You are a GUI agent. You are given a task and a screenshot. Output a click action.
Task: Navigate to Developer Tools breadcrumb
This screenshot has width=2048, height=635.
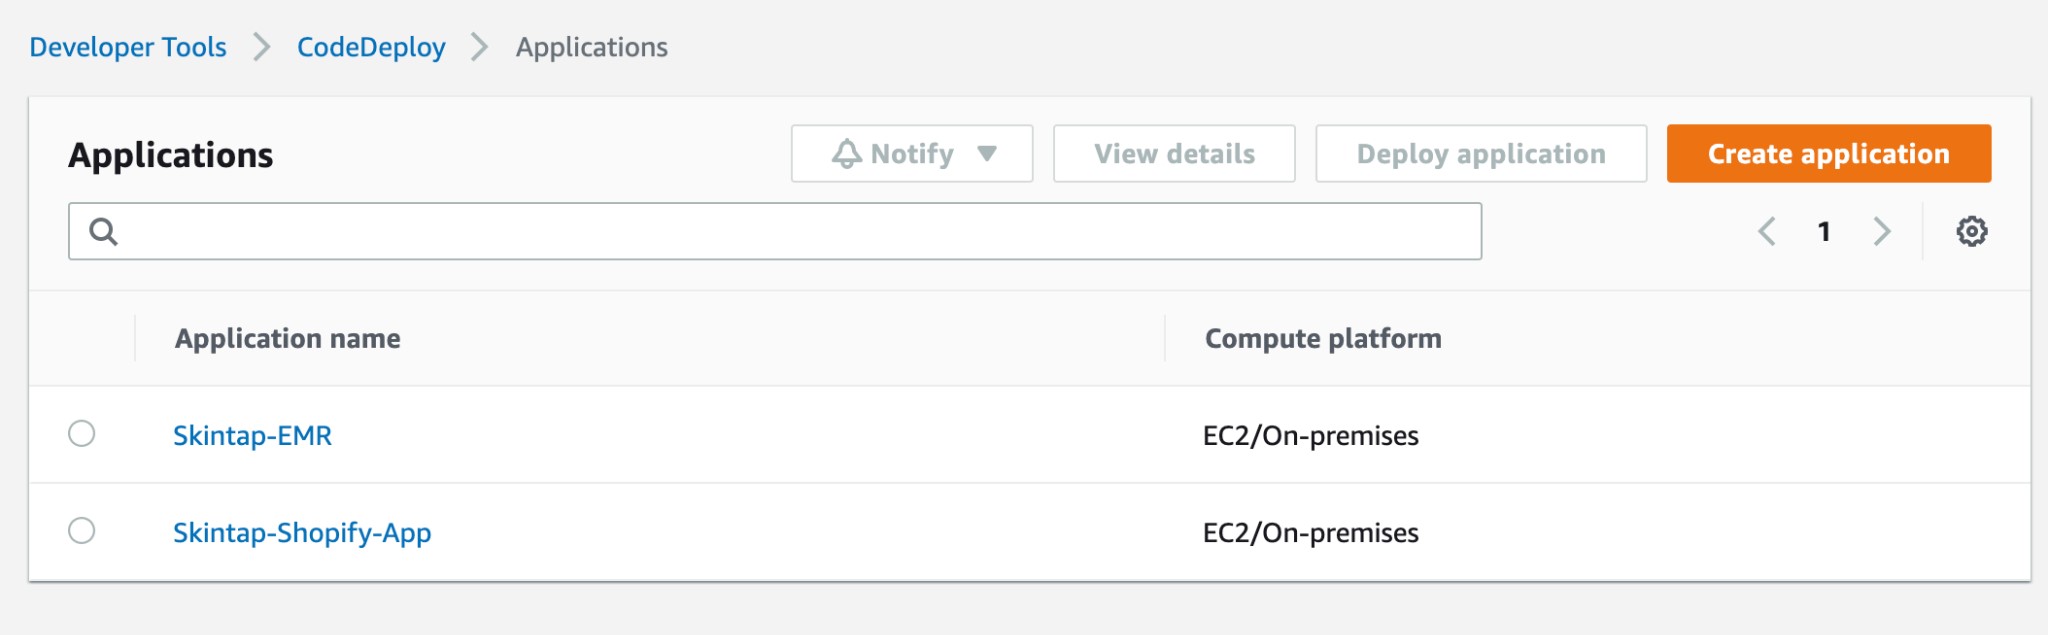[x=128, y=47]
